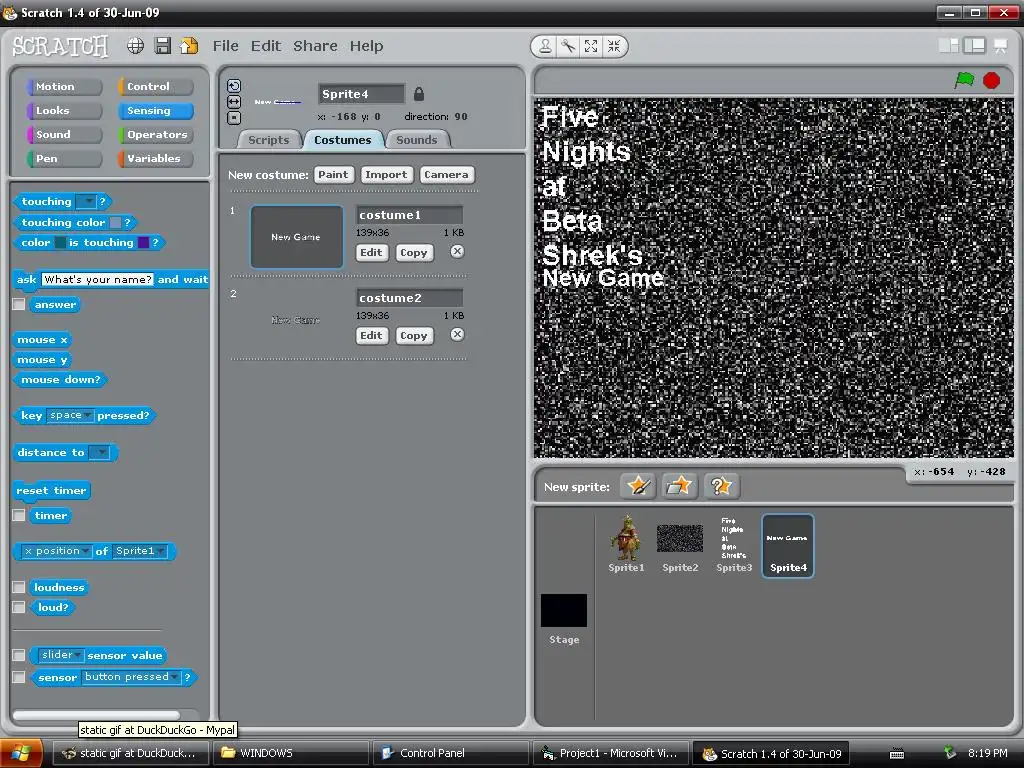1024x768 pixels.
Task: Paint a new sprite with star brush icon
Action: point(637,487)
